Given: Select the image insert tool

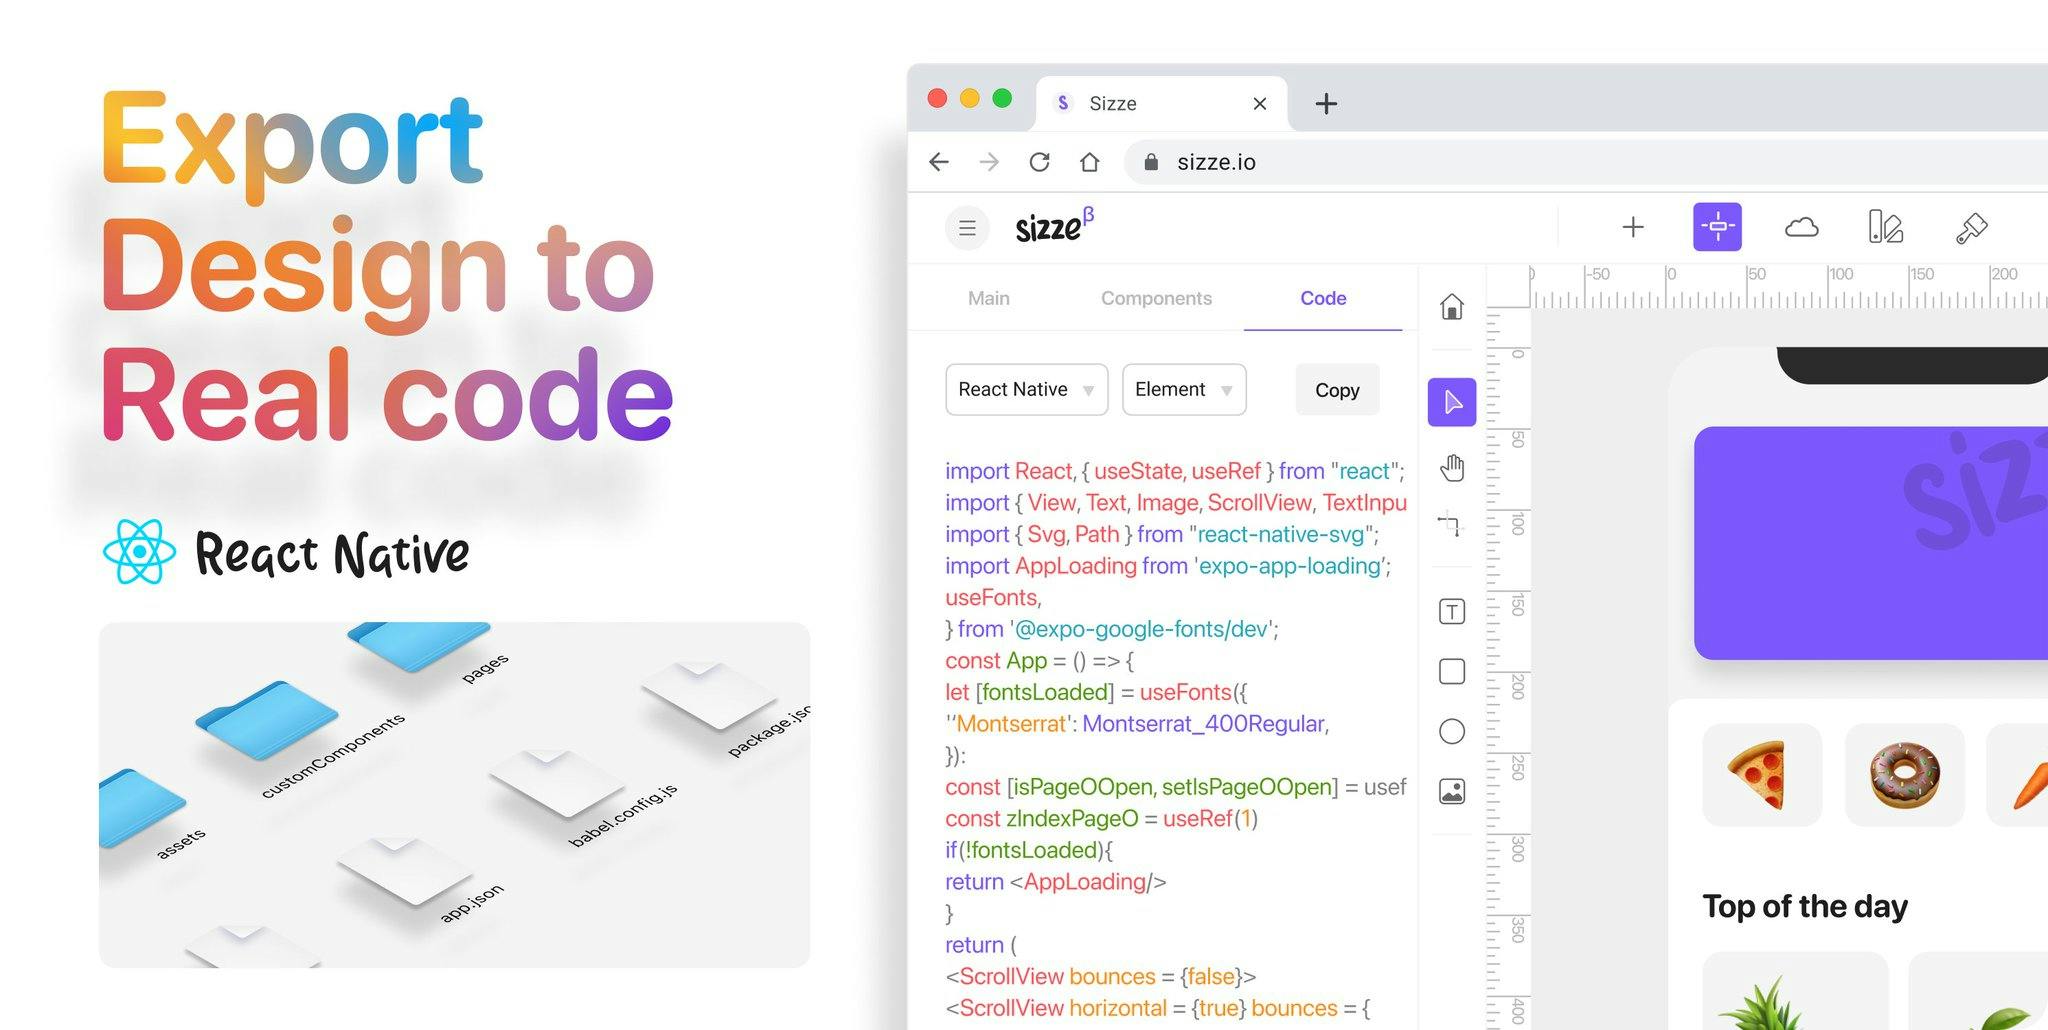Looking at the screenshot, I should [x=1452, y=791].
